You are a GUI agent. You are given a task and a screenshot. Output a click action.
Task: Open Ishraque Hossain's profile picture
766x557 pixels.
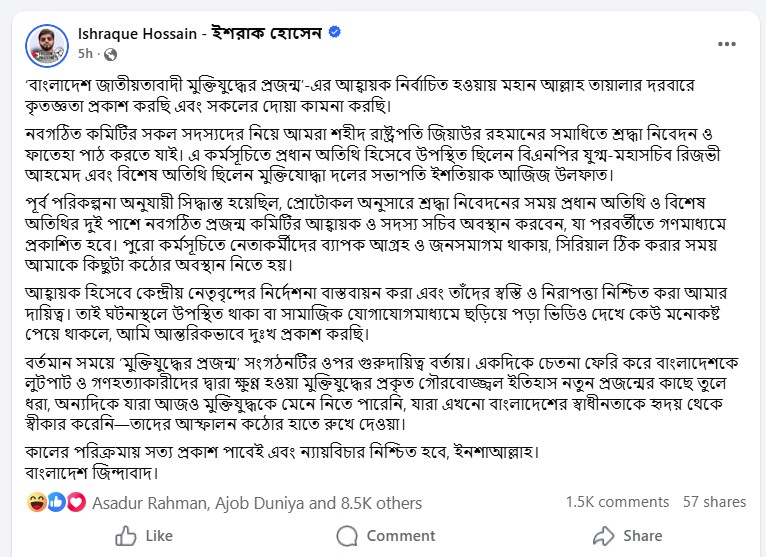[48, 42]
